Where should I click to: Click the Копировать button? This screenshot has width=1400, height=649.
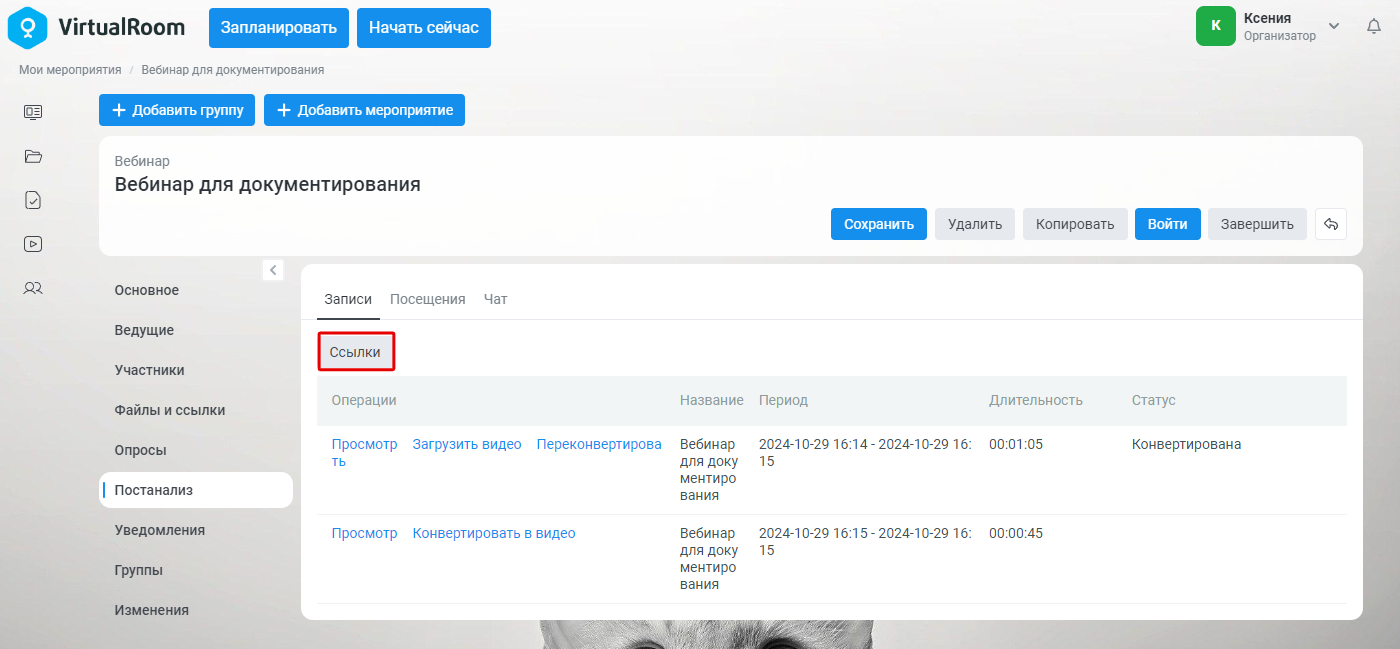pyautogui.click(x=1075, y=224)
